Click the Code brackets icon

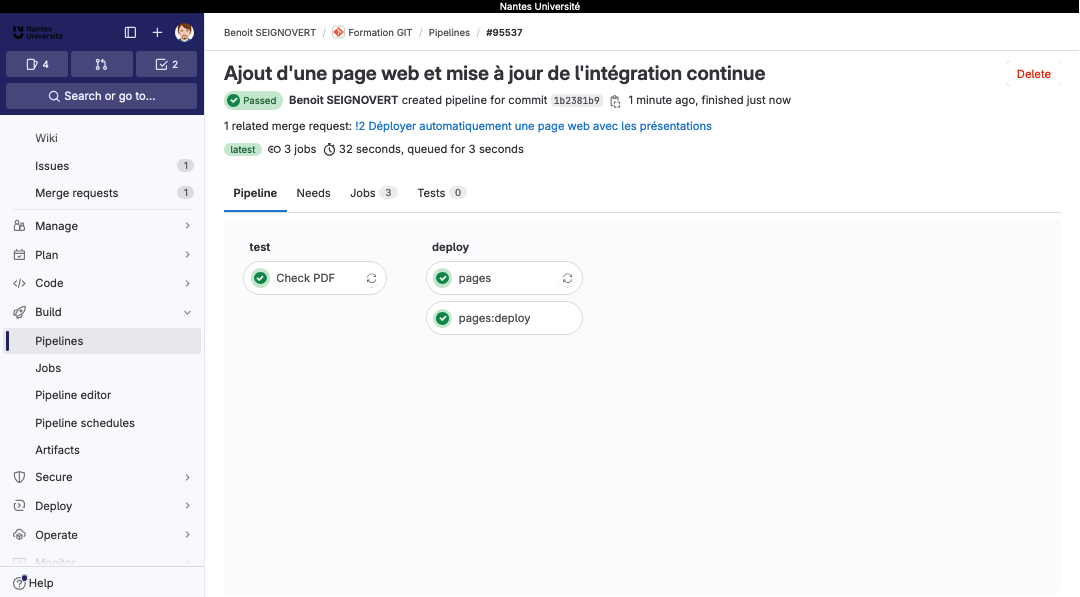tap(19, 283)
